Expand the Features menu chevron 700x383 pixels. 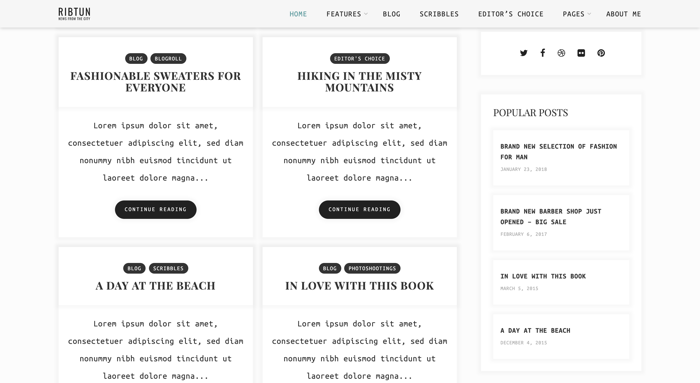(366, 14)
